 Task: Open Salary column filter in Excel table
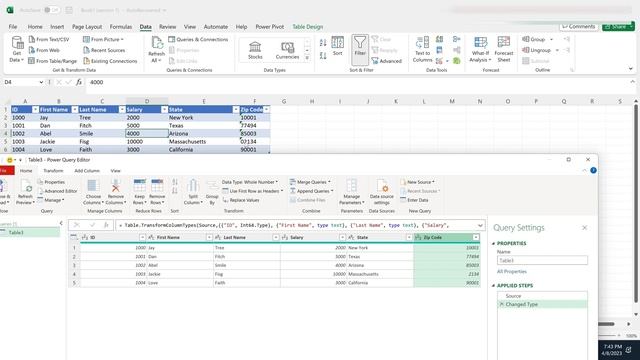(164, 109)
